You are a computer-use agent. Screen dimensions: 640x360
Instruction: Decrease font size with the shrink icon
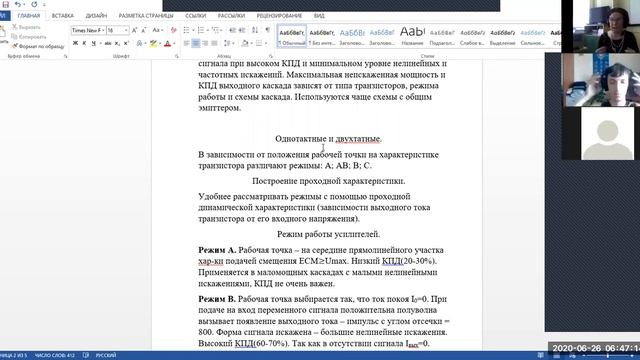pyautogui.click(x=144, y=30)
